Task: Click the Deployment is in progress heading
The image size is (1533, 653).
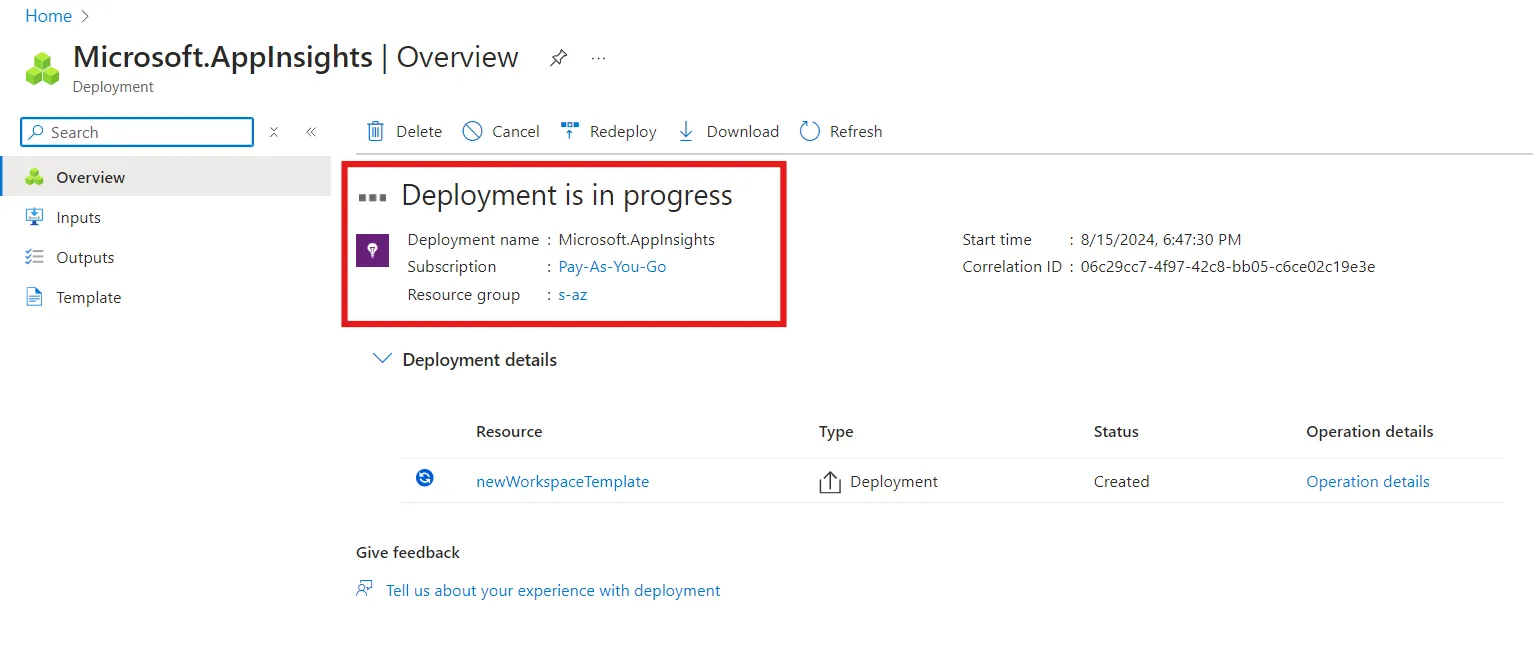Action: [567, 196]
